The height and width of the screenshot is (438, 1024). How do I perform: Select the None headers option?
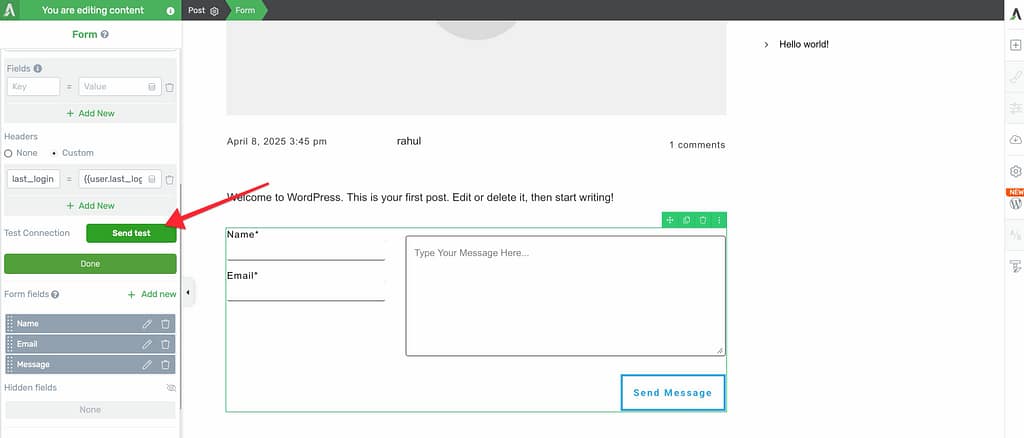[9, 153]
